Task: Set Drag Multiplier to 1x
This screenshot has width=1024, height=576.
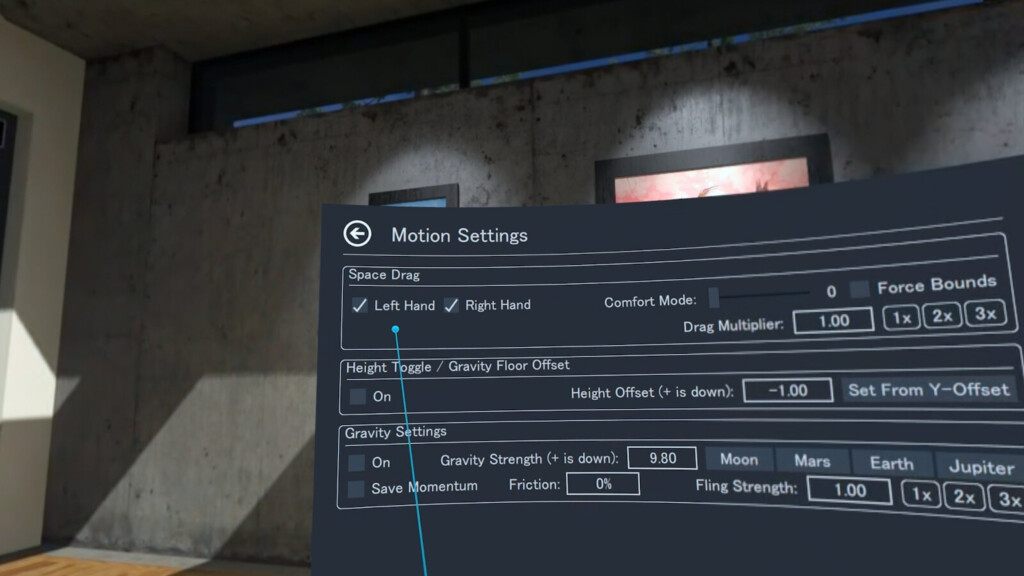Action: (x=901, y=317)
